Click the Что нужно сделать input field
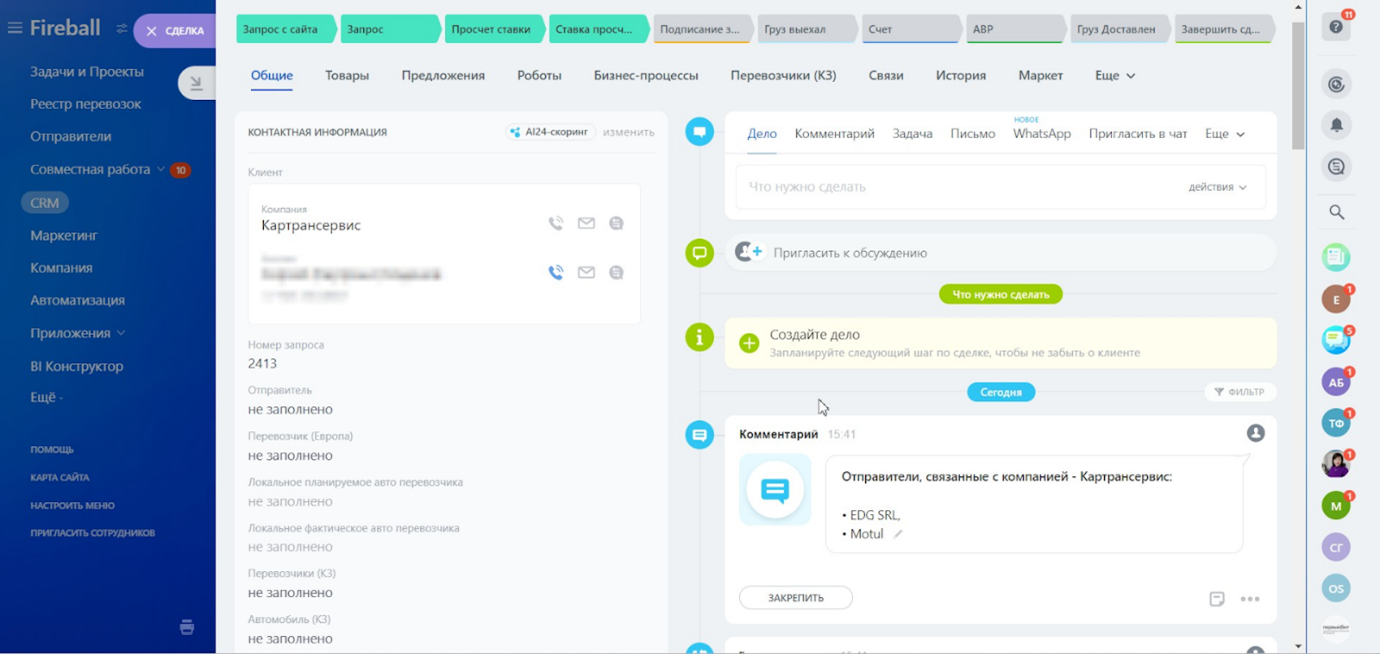The image size is (1380, 654). [x=950, y=187]
